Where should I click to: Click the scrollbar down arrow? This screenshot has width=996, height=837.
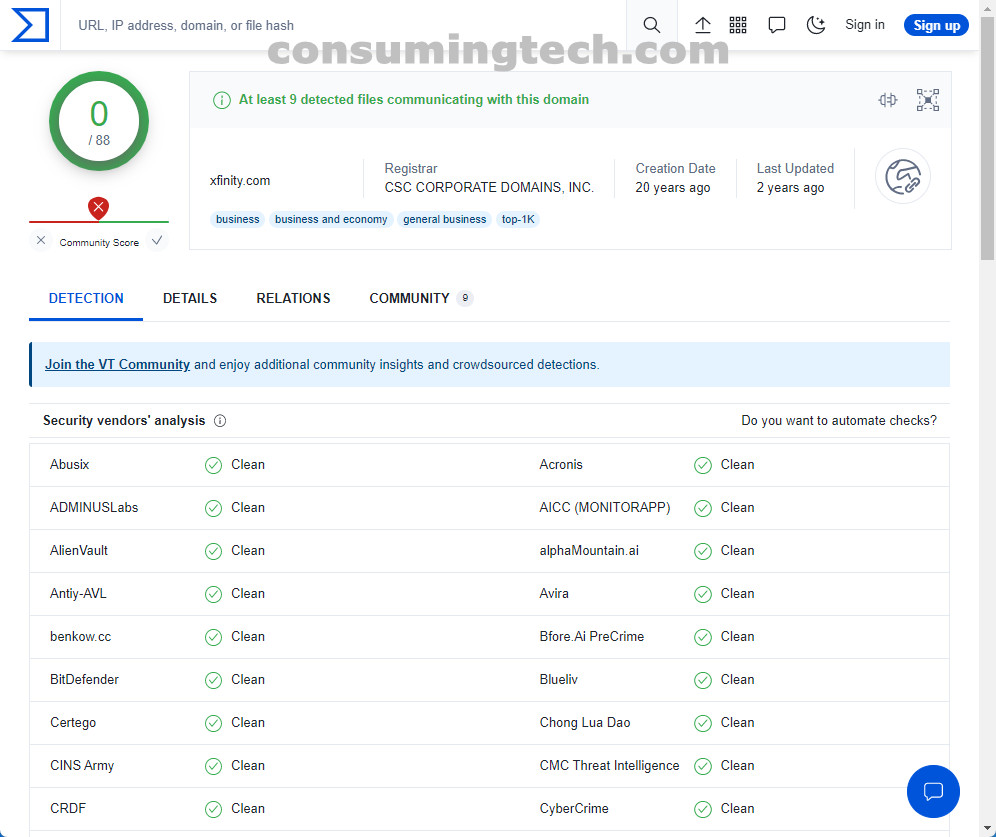click(x=987, y=828)
